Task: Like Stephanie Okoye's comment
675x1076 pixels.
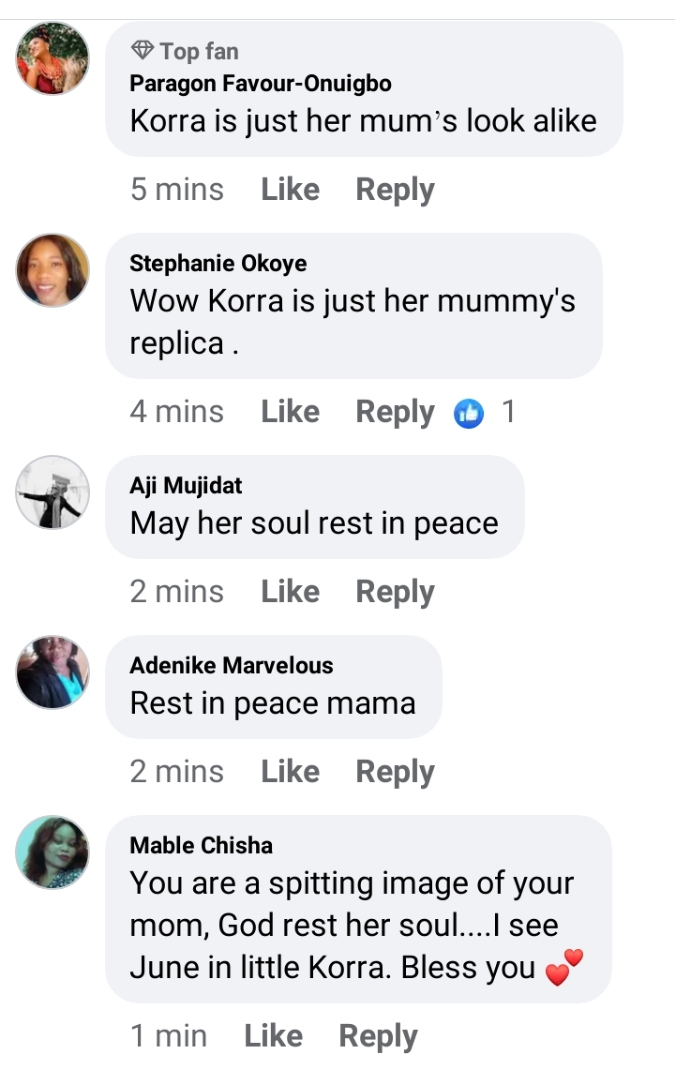Action: pyautogui.click(x=290, y=412)
